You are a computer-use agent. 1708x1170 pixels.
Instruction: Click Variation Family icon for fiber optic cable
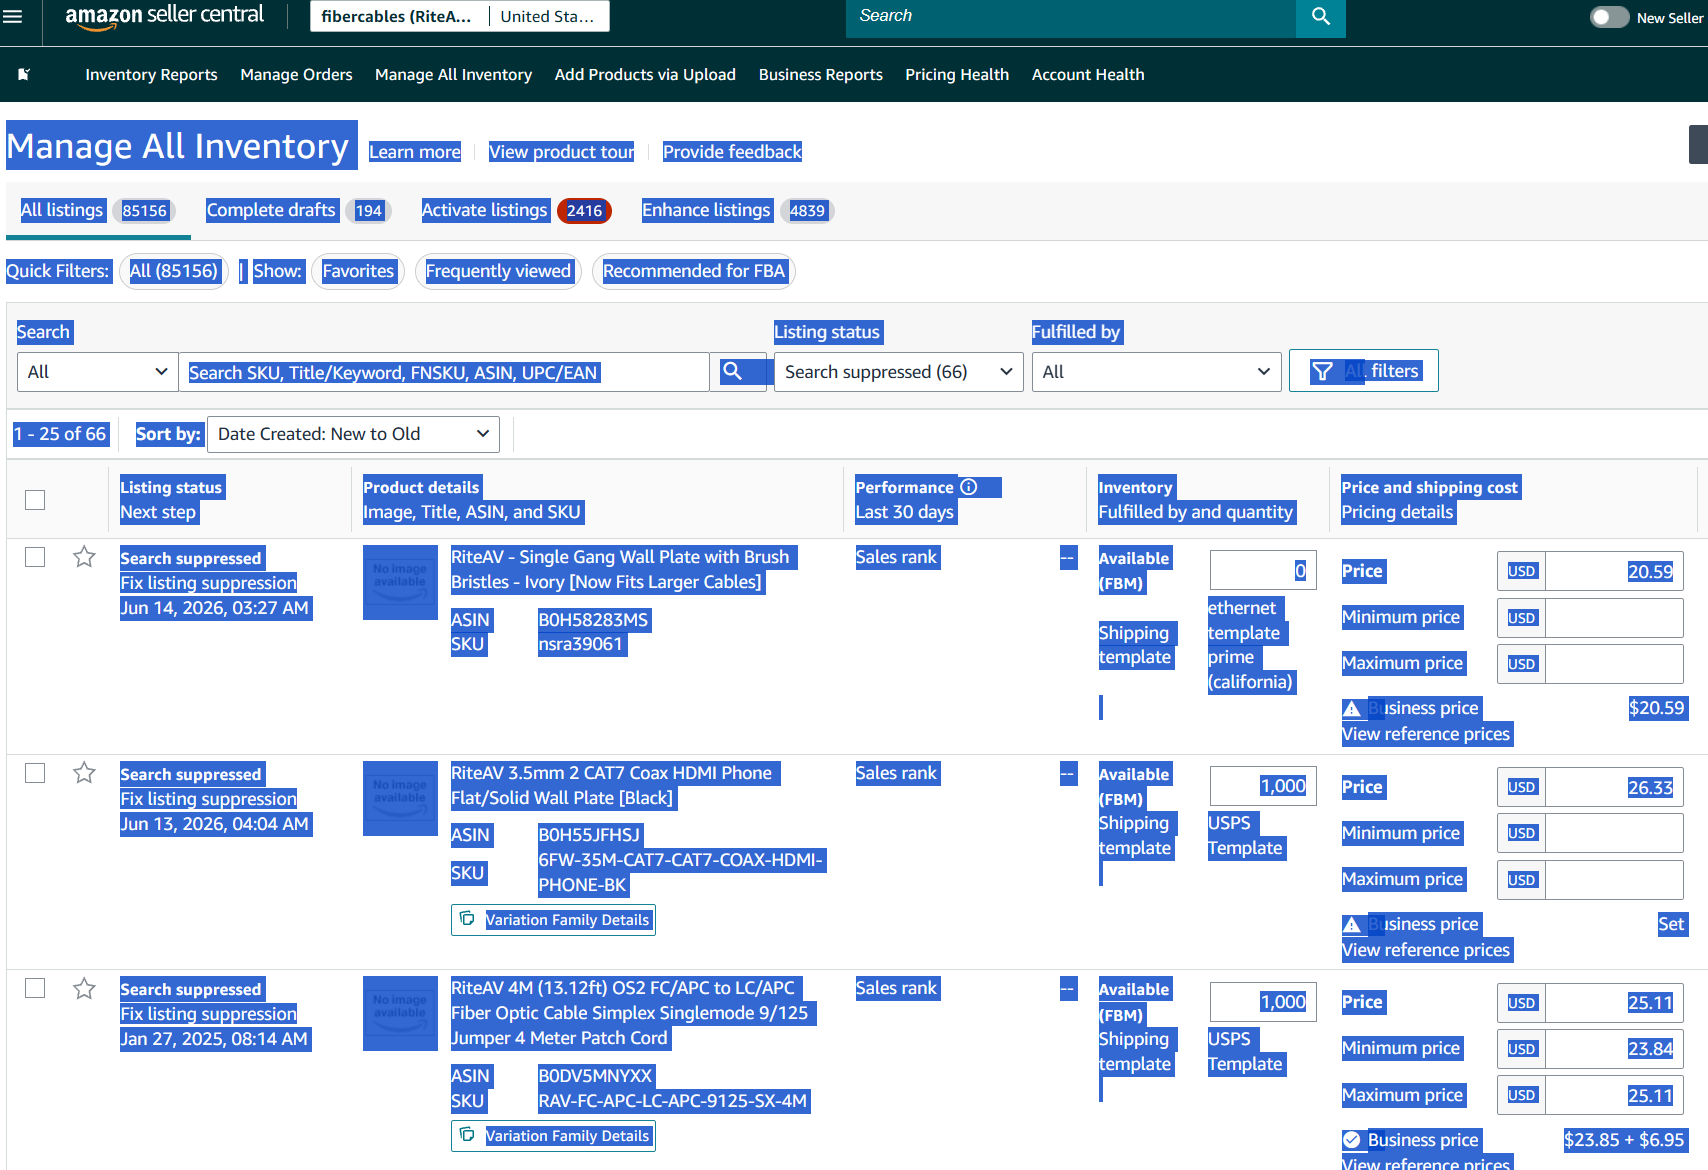[467, 1135]
